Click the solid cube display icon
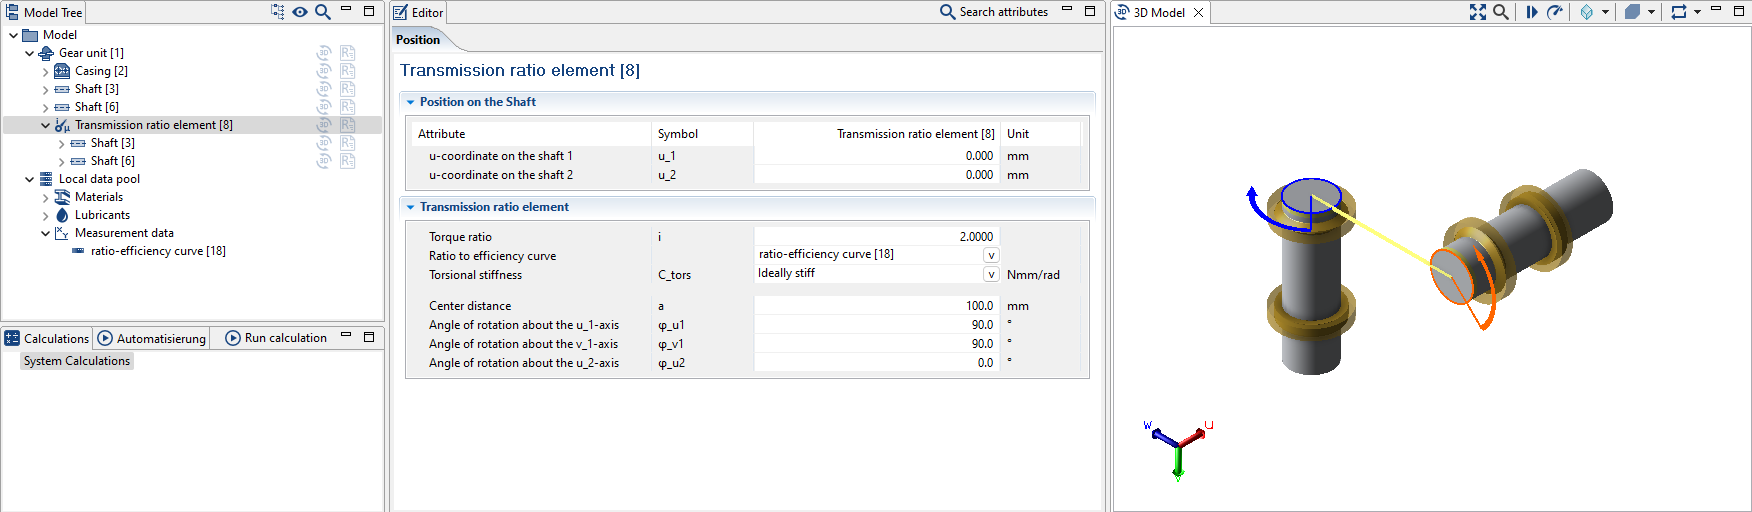This screenshot has height=512, width=1752. coord(1633,12)
